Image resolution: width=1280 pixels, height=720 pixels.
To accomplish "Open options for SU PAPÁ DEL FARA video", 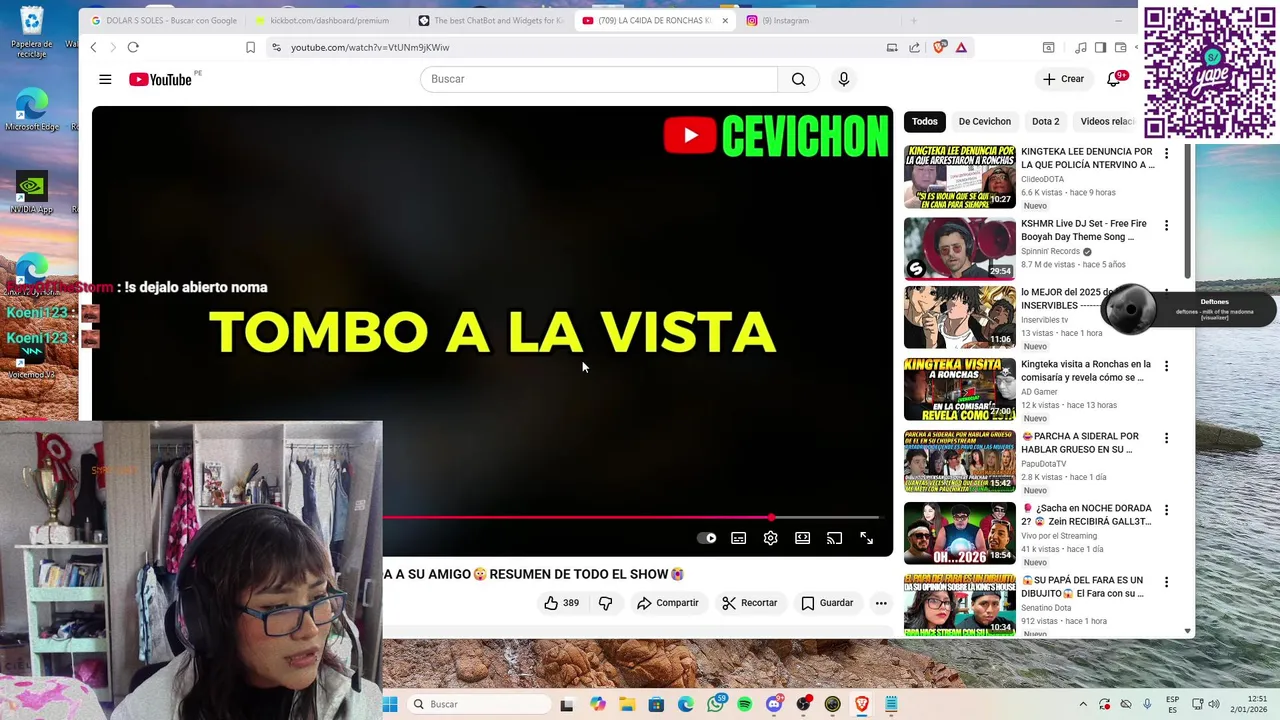I will click(1166, 582).
